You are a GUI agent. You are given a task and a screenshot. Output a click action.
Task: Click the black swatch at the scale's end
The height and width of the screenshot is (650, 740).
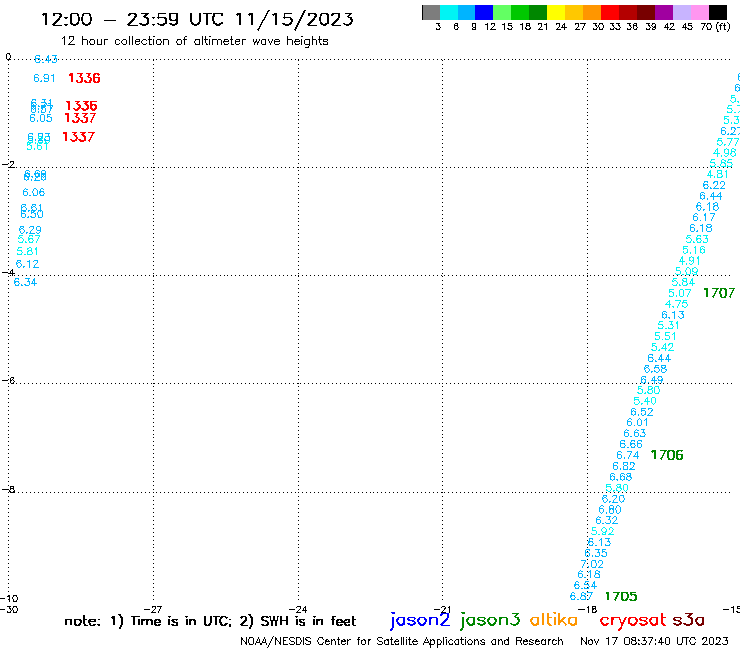tap(718, 12)
